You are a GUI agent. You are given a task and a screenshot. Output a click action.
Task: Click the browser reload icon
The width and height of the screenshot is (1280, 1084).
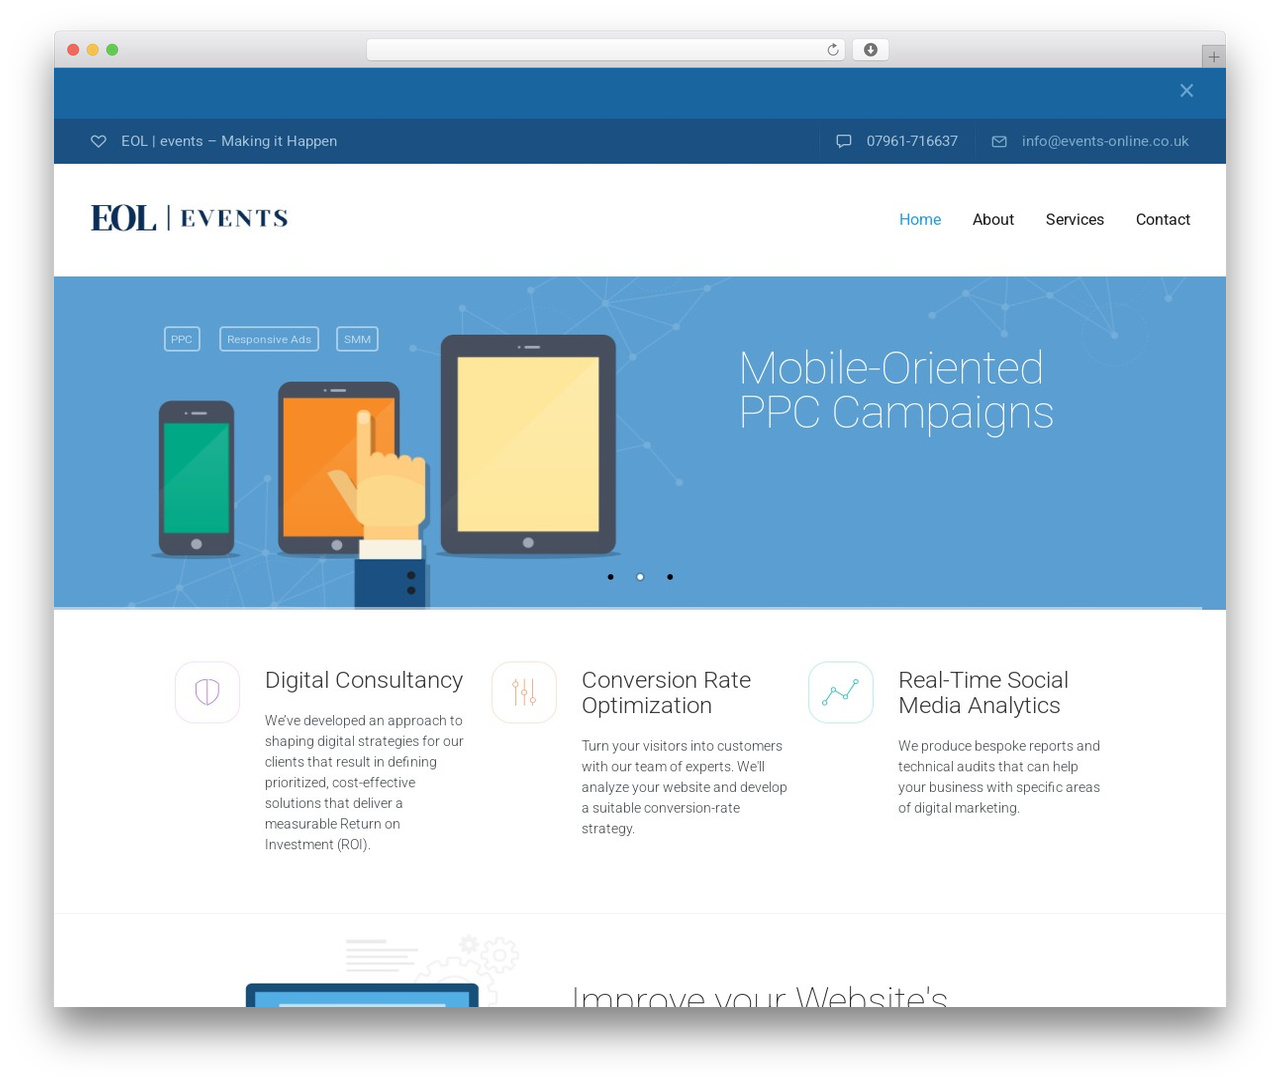tap(832, 50)
